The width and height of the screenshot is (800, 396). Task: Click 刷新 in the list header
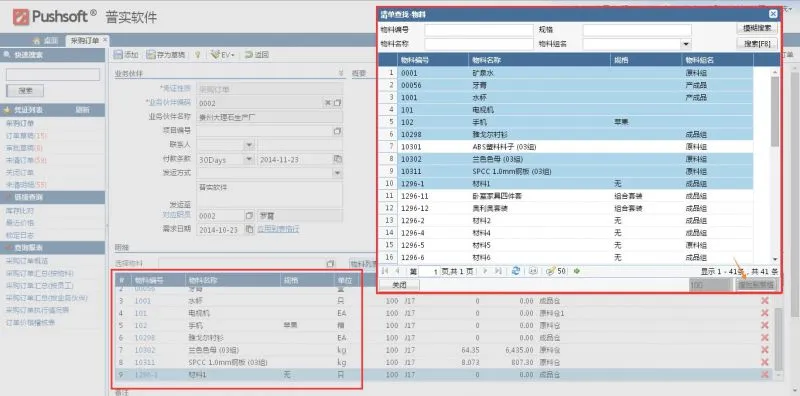point(83,110)
